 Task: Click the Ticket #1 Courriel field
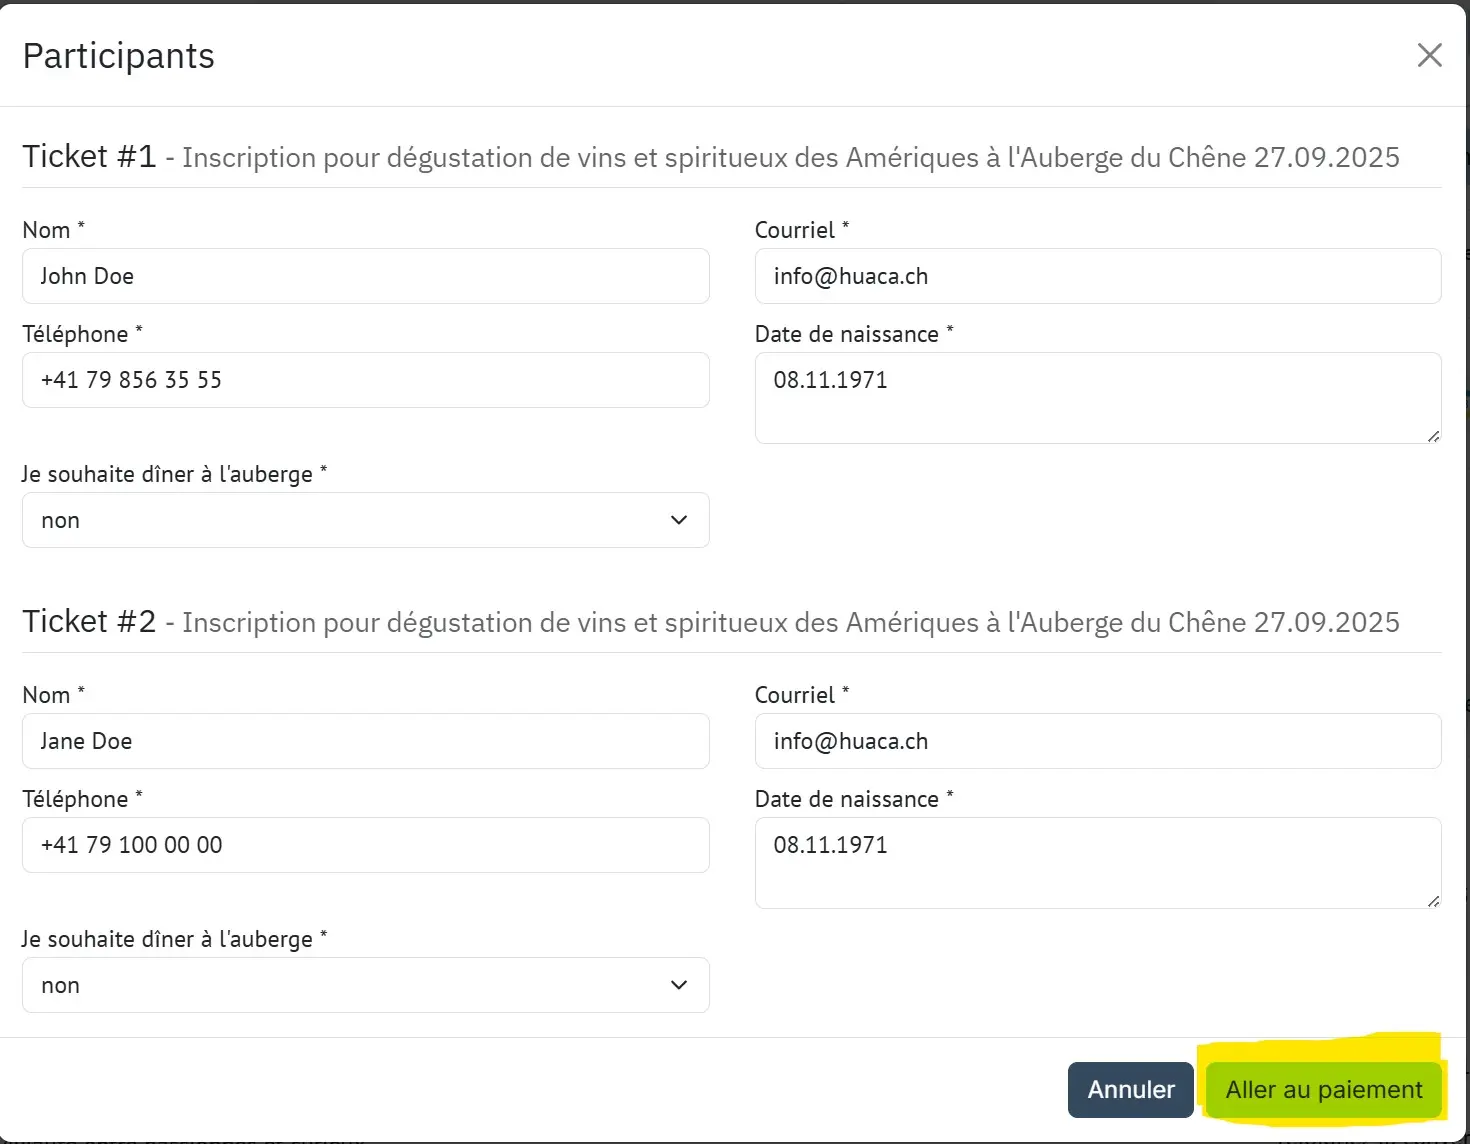(x=1098, y=276)
